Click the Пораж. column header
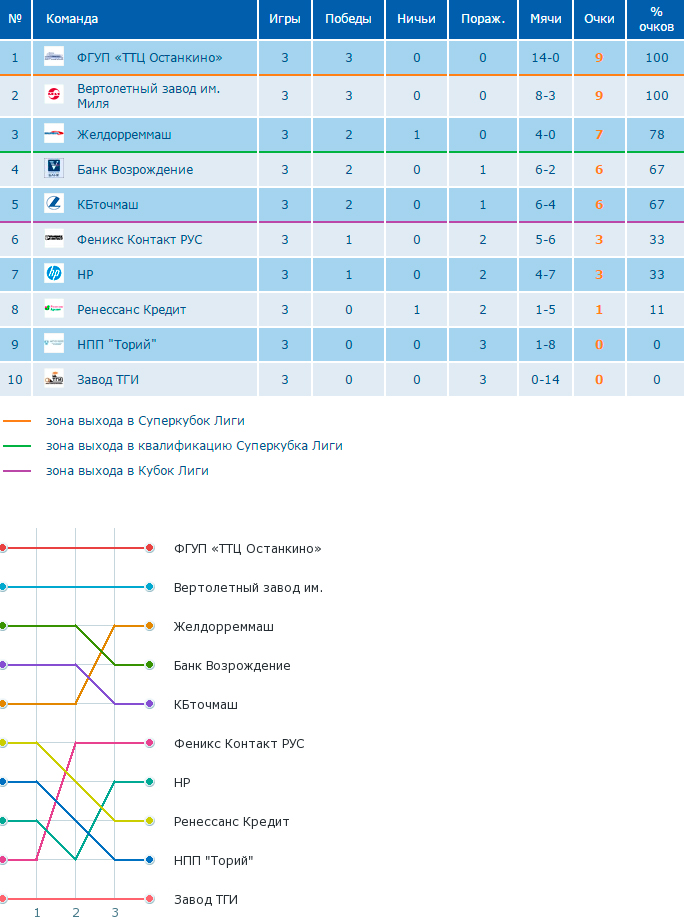684x920 pixels. tap(483, 19)
